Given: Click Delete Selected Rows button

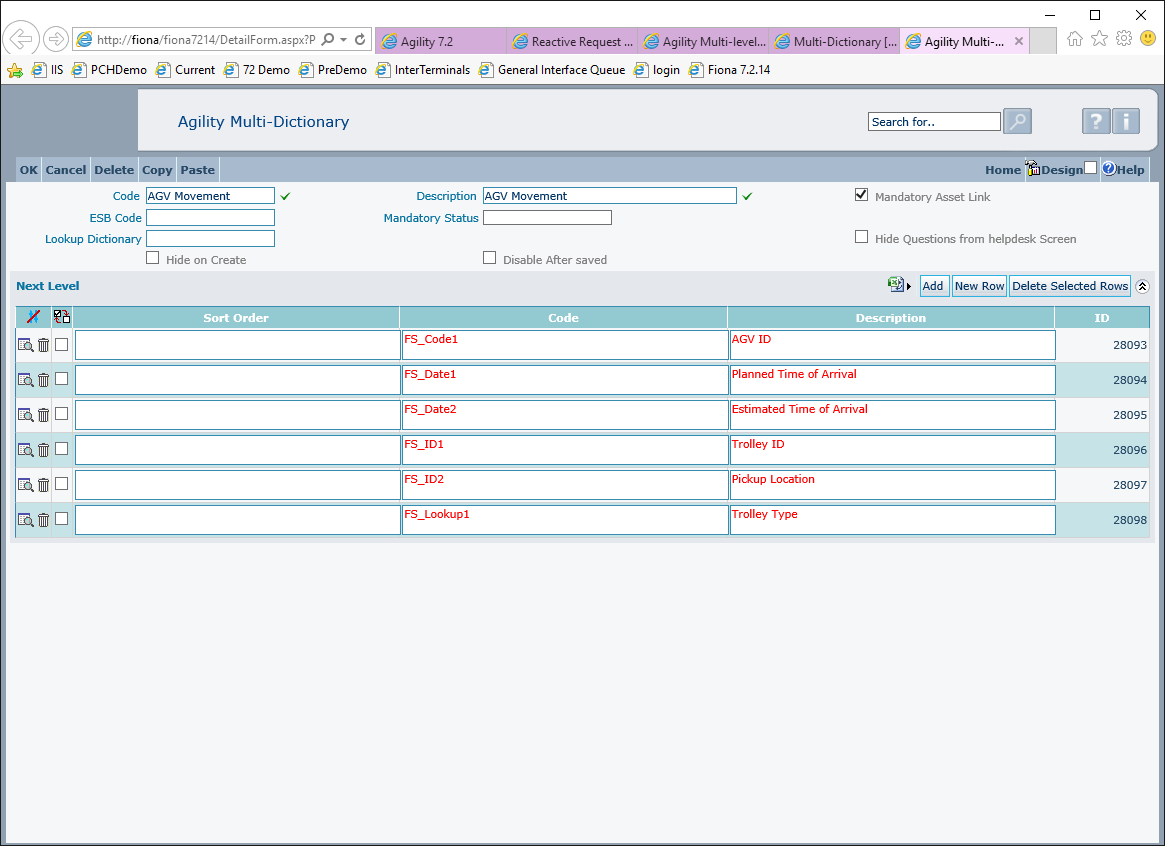Looking at the screenshot, I should [x=1070, y=286].
